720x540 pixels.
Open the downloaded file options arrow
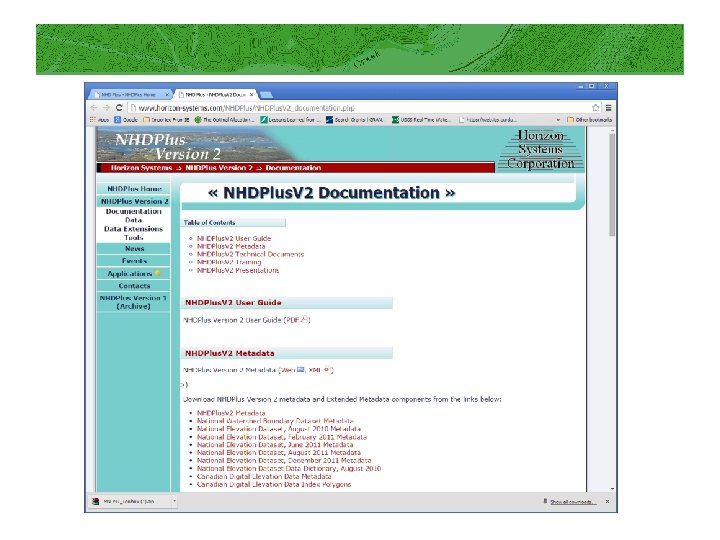click(x=174, y=501)
